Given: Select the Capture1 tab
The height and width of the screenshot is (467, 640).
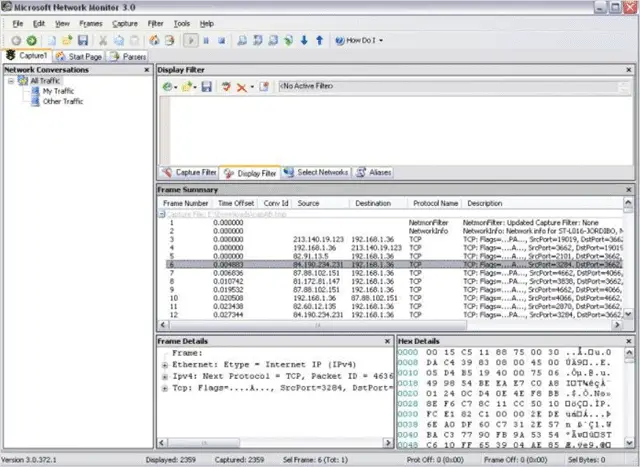Looking at the screenshot, I should point(27,56).
